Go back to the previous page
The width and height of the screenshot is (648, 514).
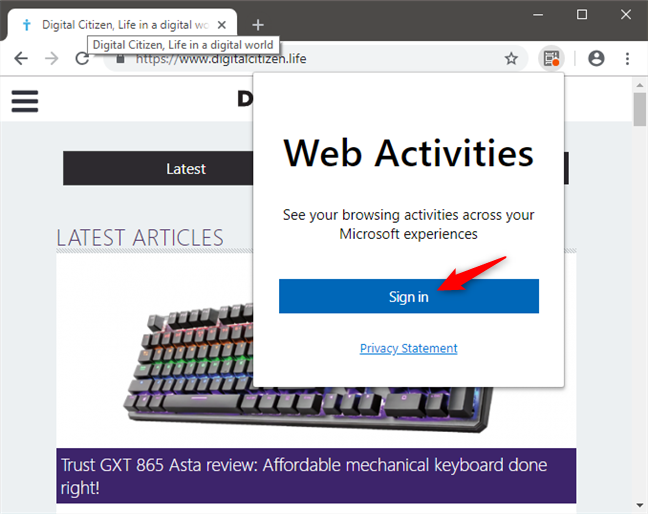(x=21, y=59)
